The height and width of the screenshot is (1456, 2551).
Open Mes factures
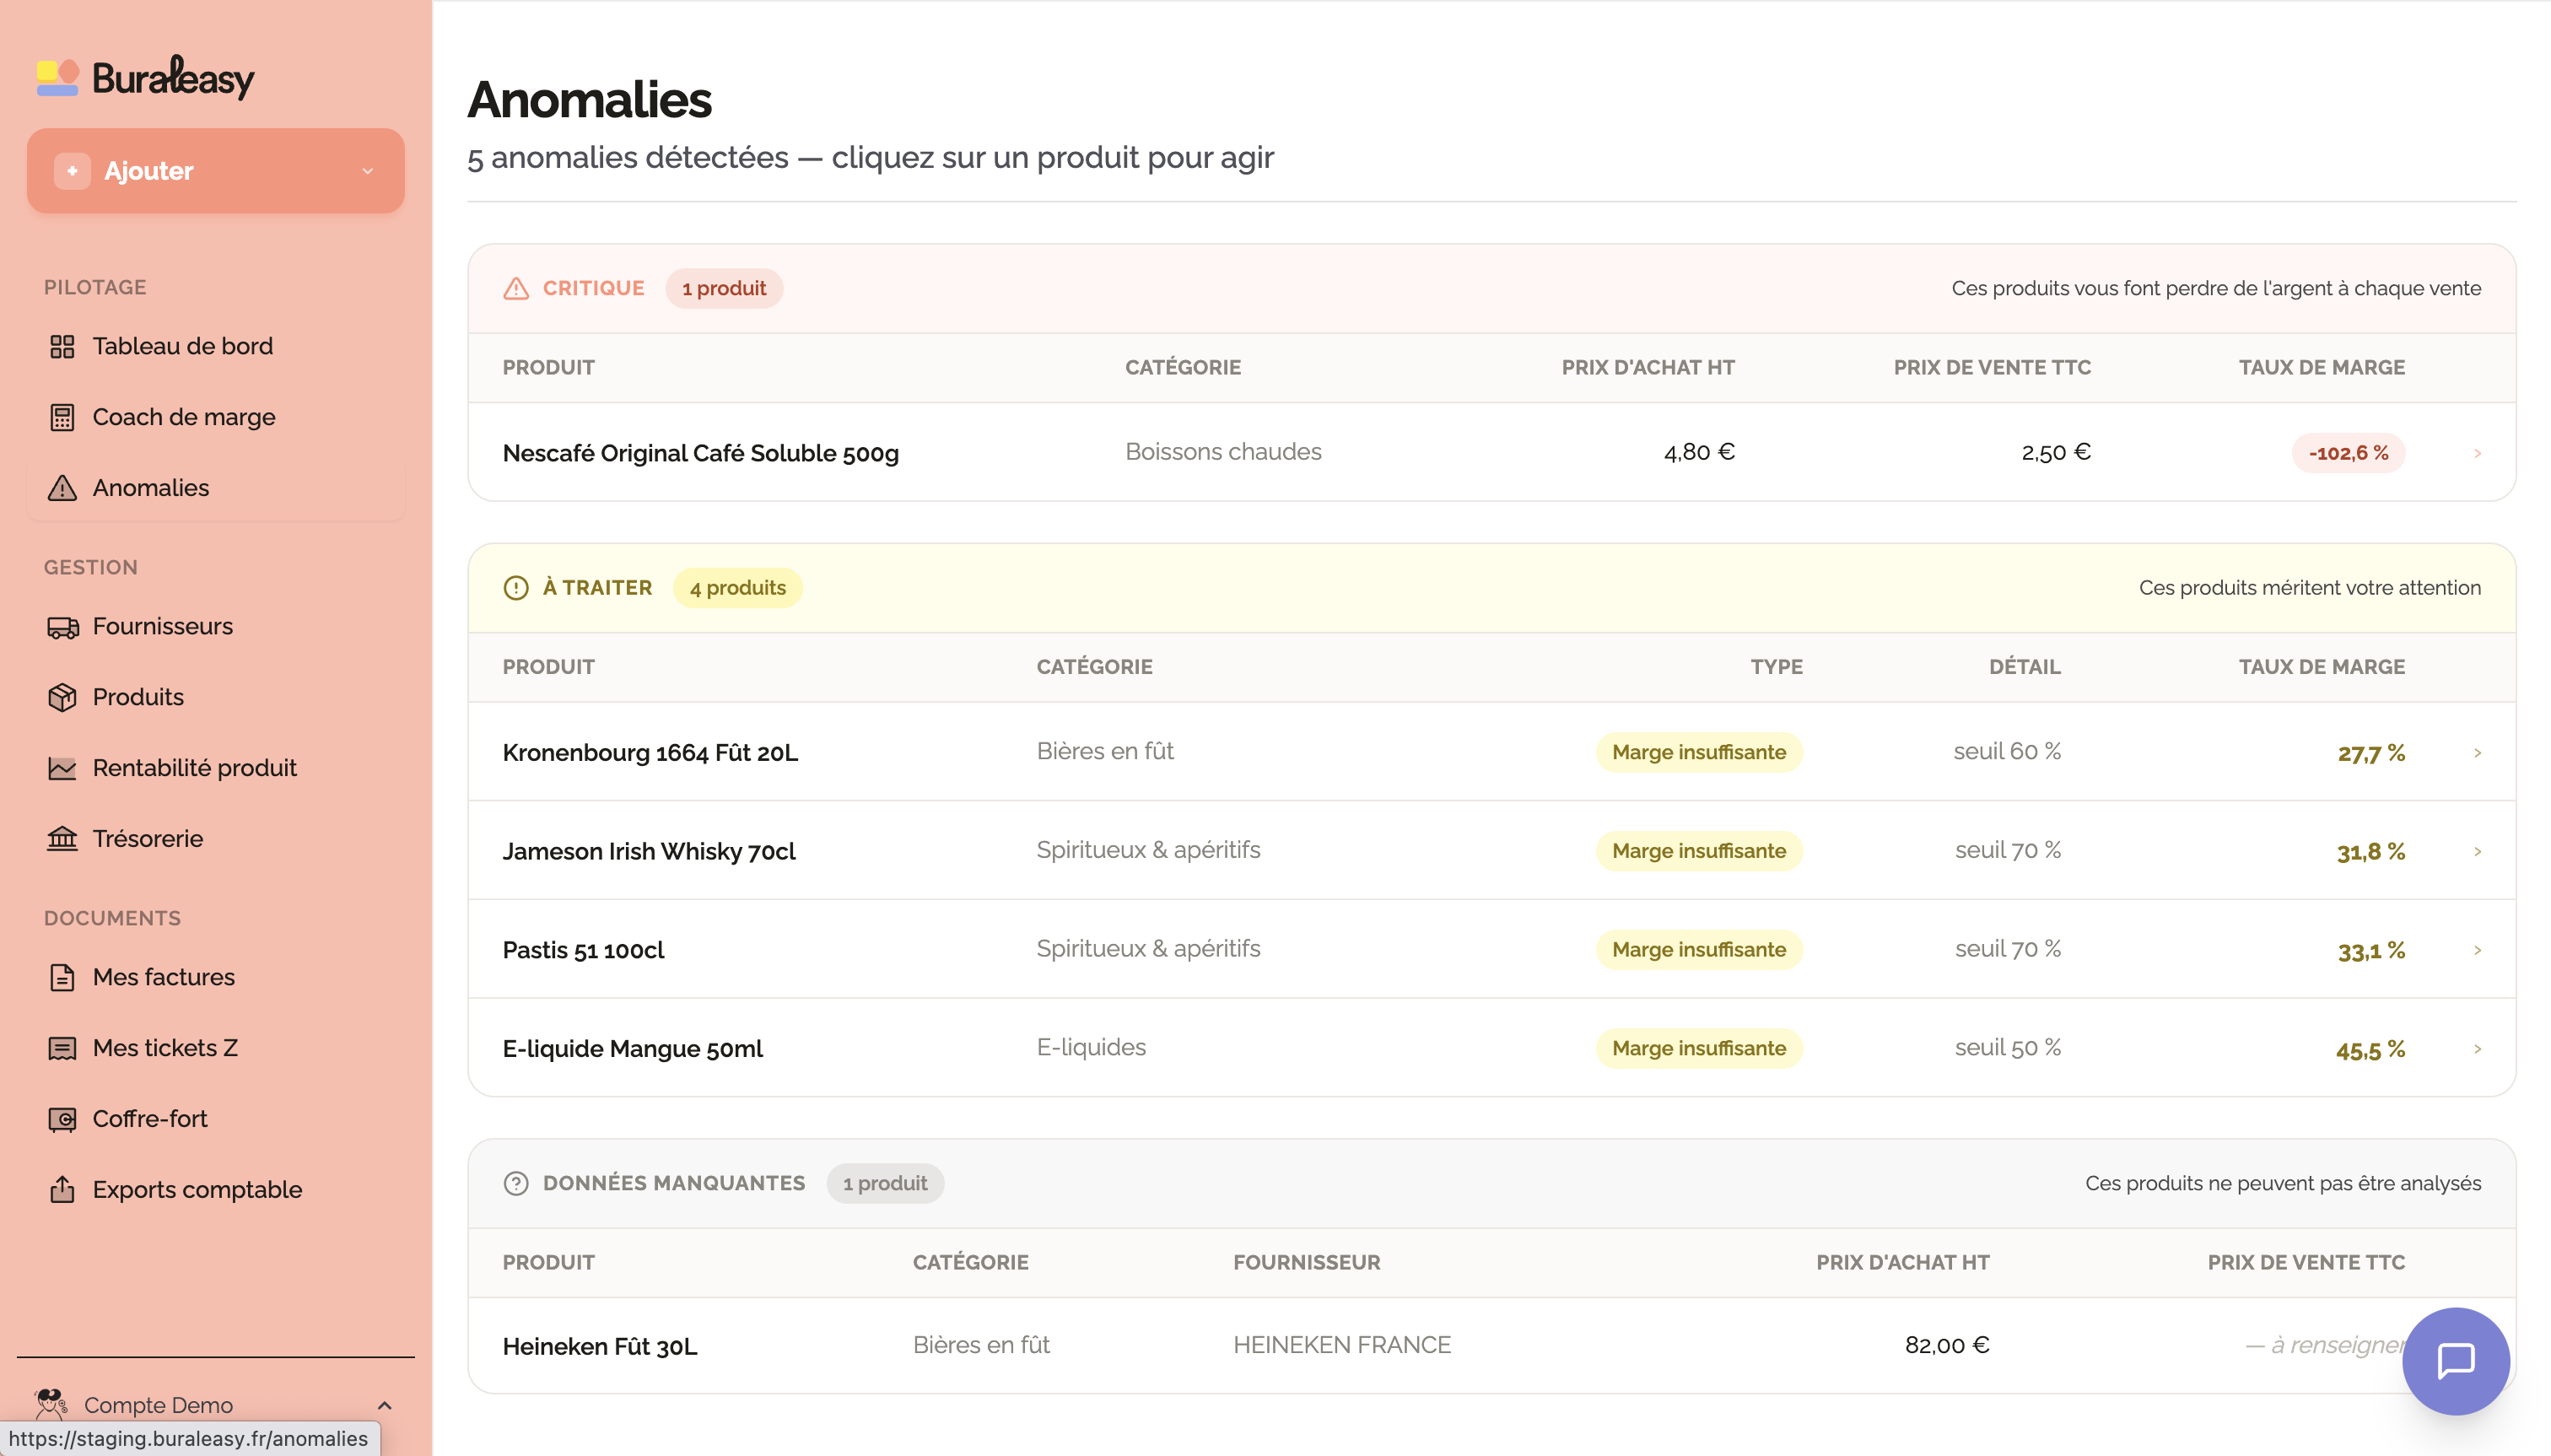(215, 977)
